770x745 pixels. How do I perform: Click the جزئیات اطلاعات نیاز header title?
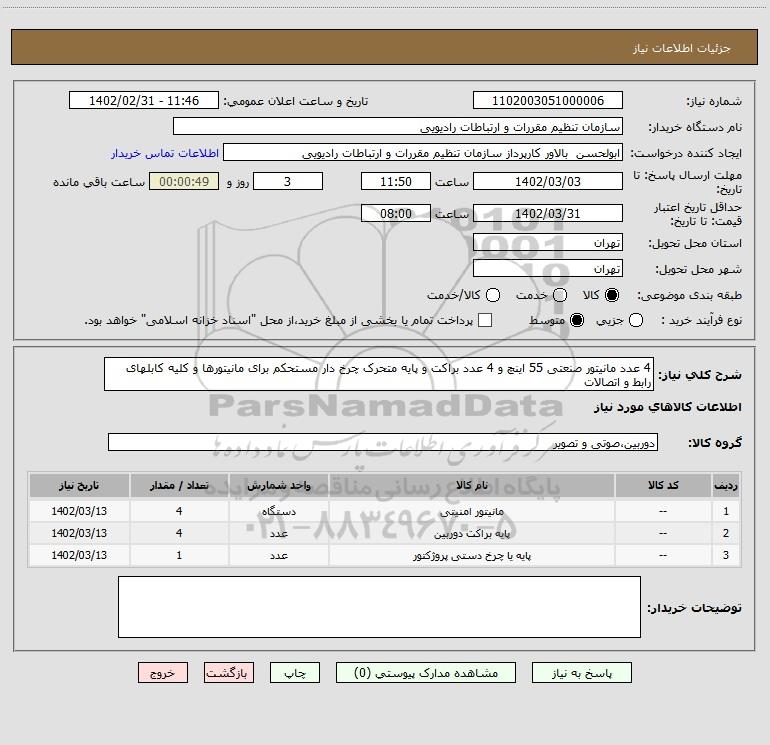(x=682, y=48)
